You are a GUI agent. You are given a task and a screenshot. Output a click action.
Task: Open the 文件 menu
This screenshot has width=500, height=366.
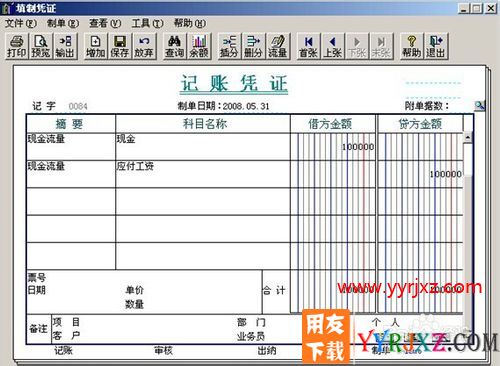tap(20, 23)
